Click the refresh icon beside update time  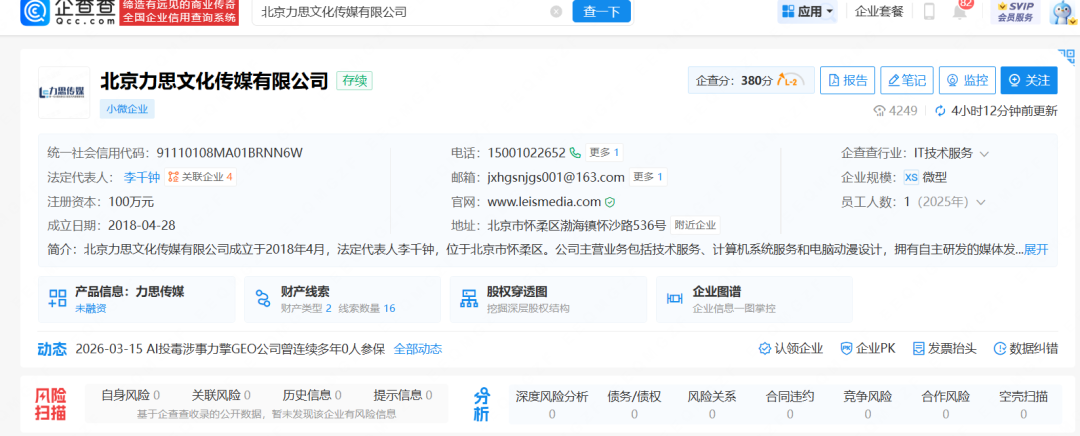(940, 111)
